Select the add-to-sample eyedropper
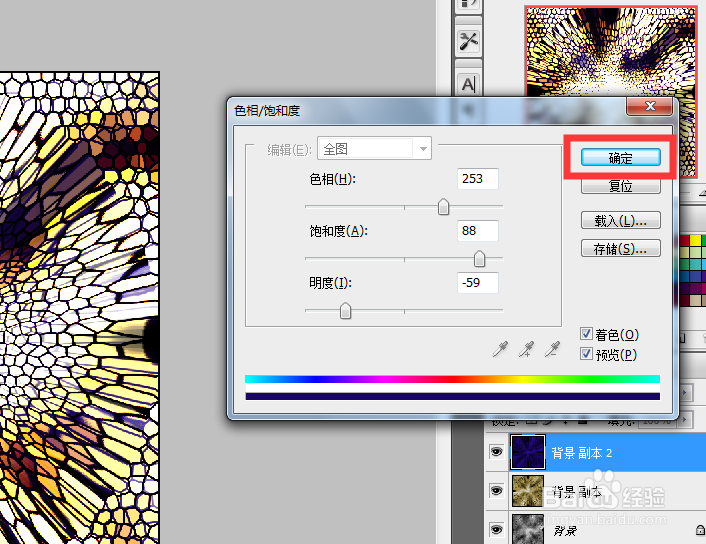The width and height of the screenshot is (706, 544). (526, 349)
